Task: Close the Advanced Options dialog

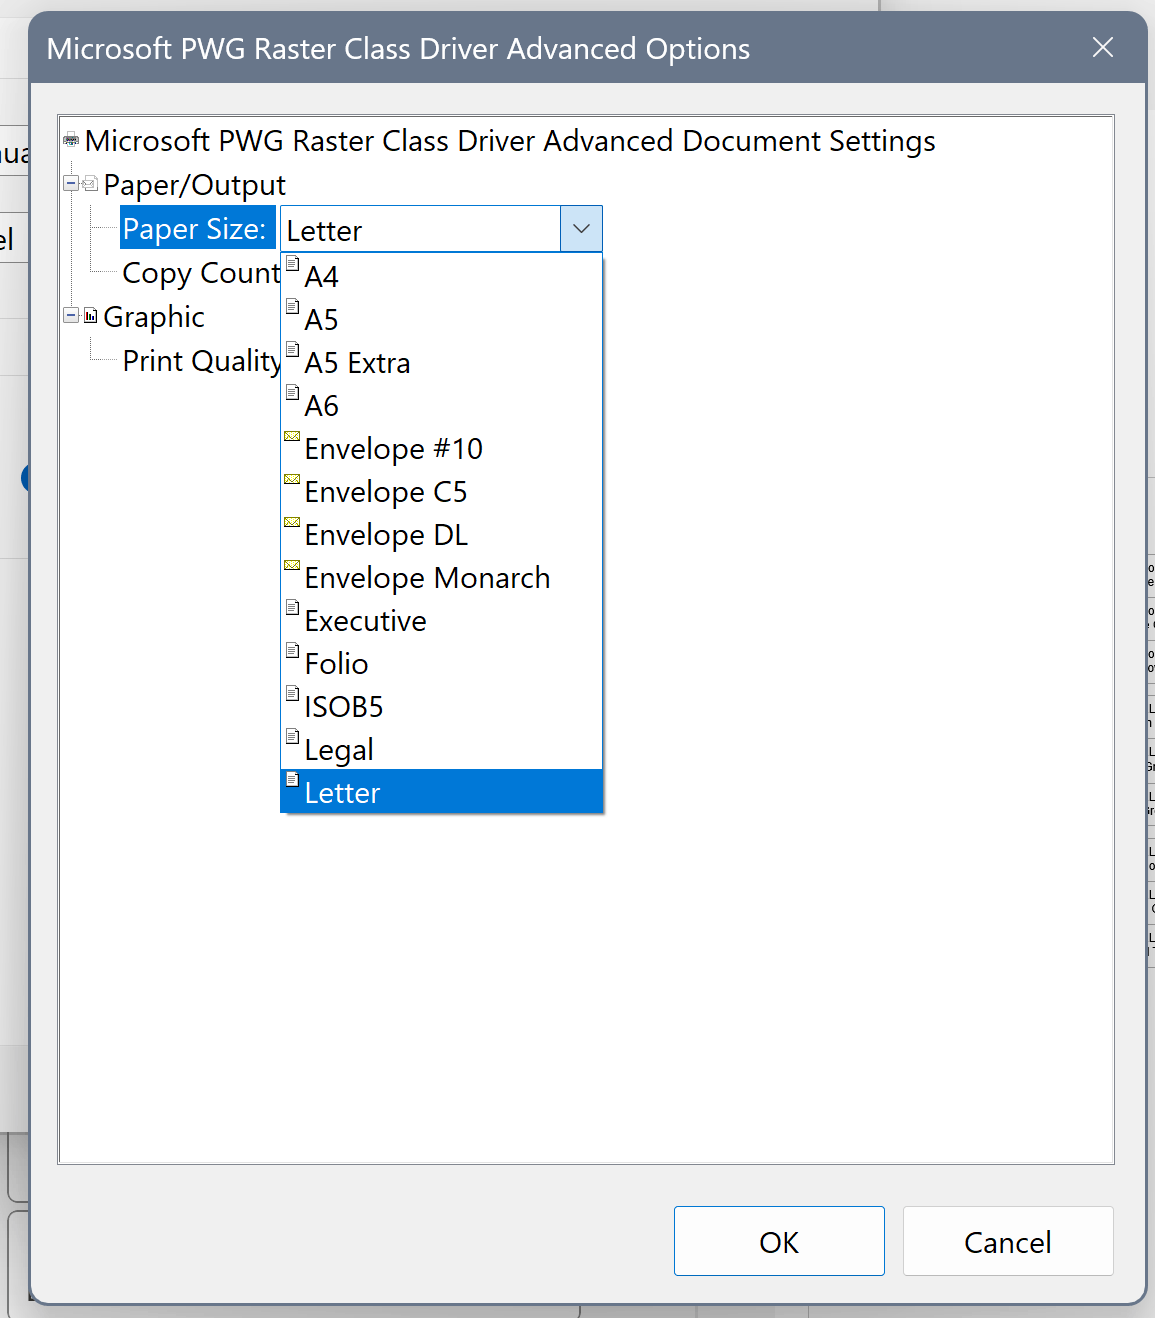Action: coord(1103,47)
